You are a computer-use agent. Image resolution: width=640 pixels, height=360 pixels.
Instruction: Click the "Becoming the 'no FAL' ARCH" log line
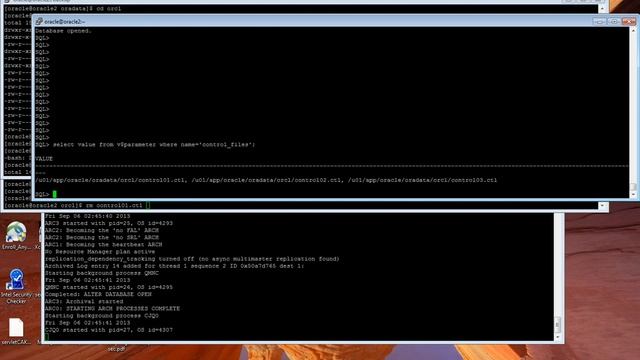click(102, 230)
